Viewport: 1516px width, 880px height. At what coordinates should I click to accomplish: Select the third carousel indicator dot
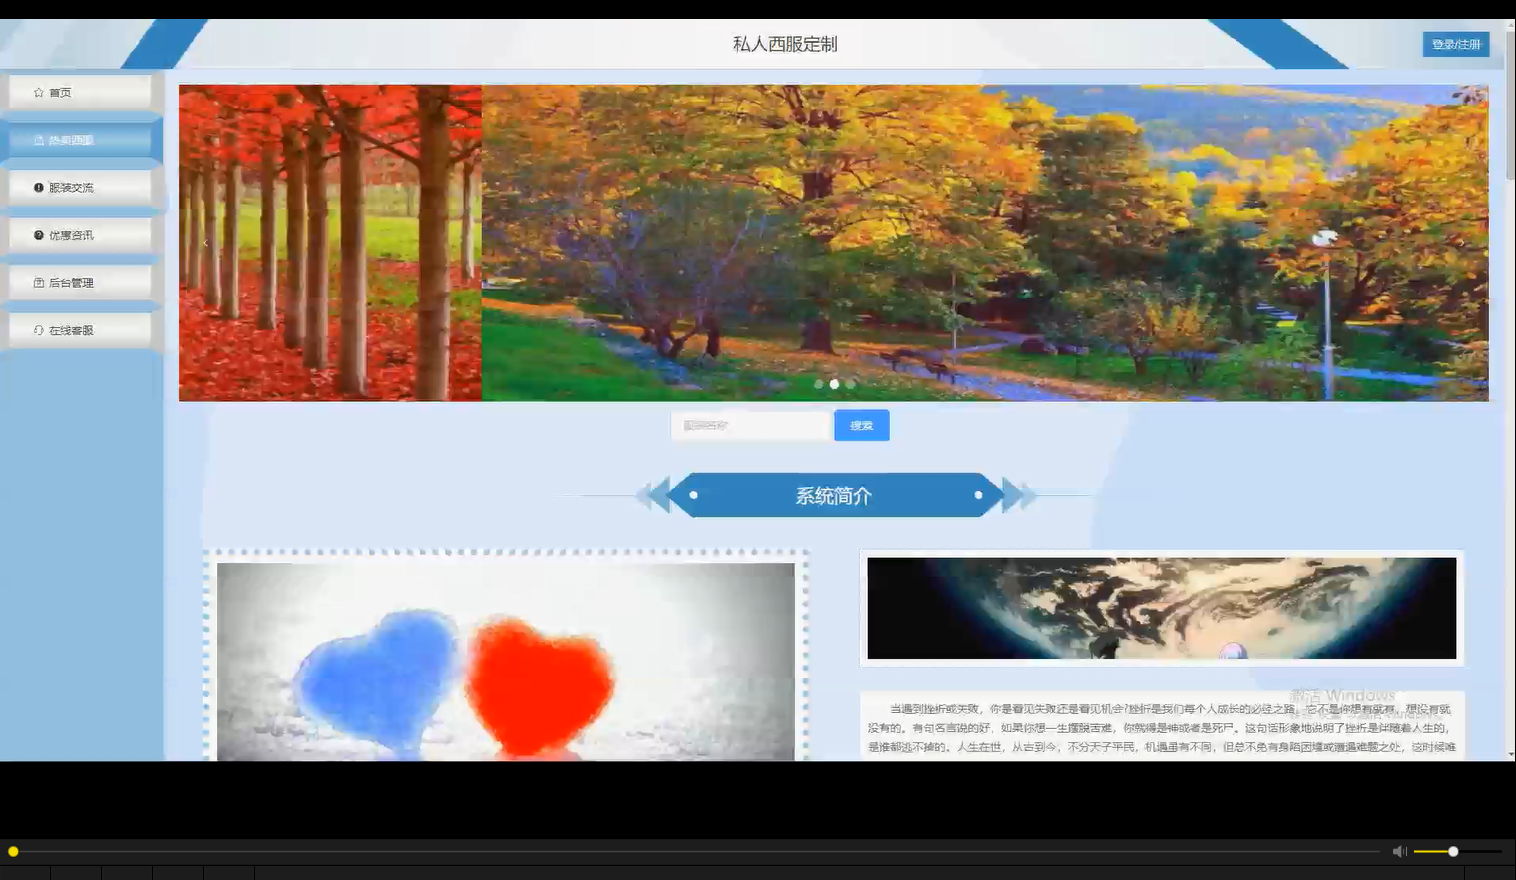coord(850,384)
